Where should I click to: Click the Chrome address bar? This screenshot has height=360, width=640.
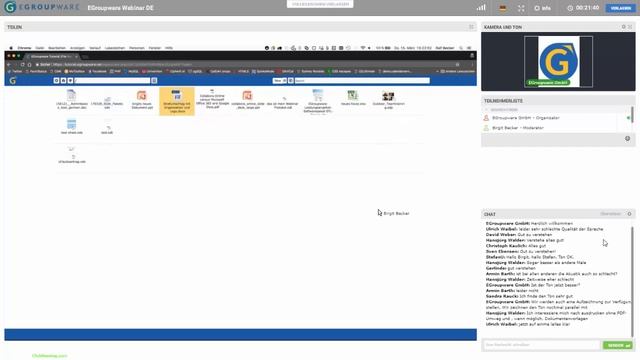(245, 64)
